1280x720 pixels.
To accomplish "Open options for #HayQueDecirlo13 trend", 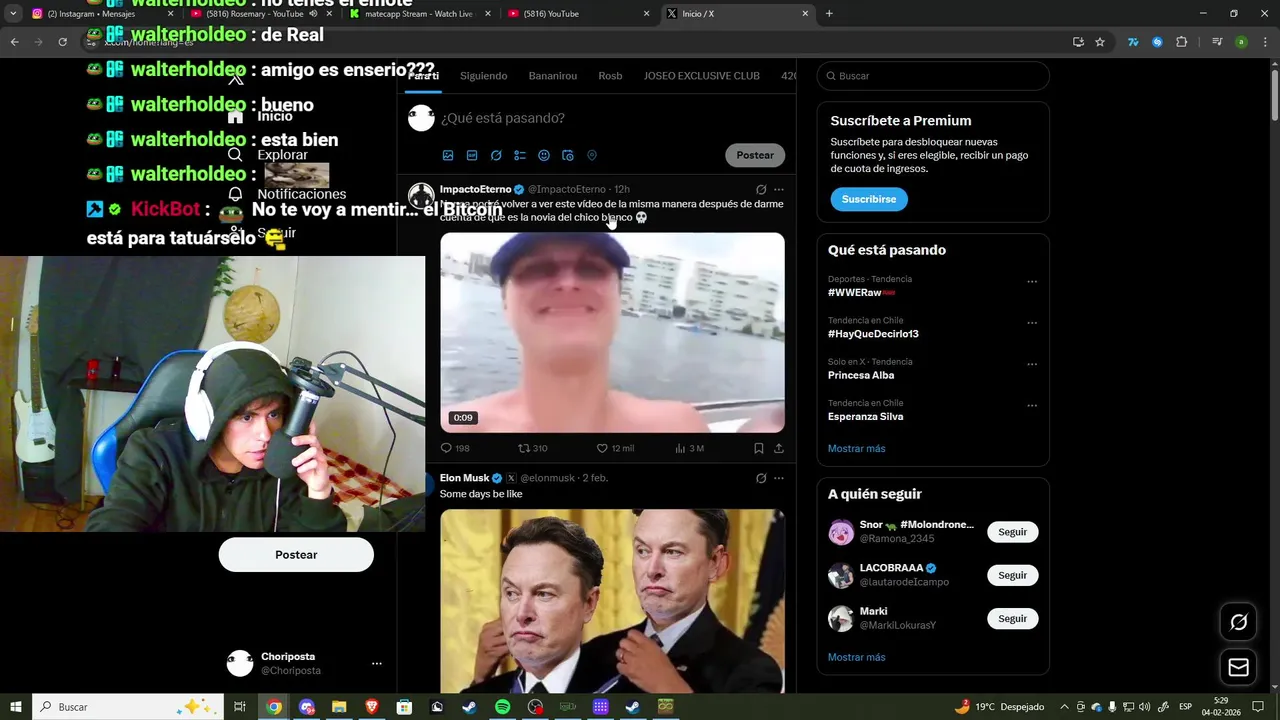I will 1032,323.
